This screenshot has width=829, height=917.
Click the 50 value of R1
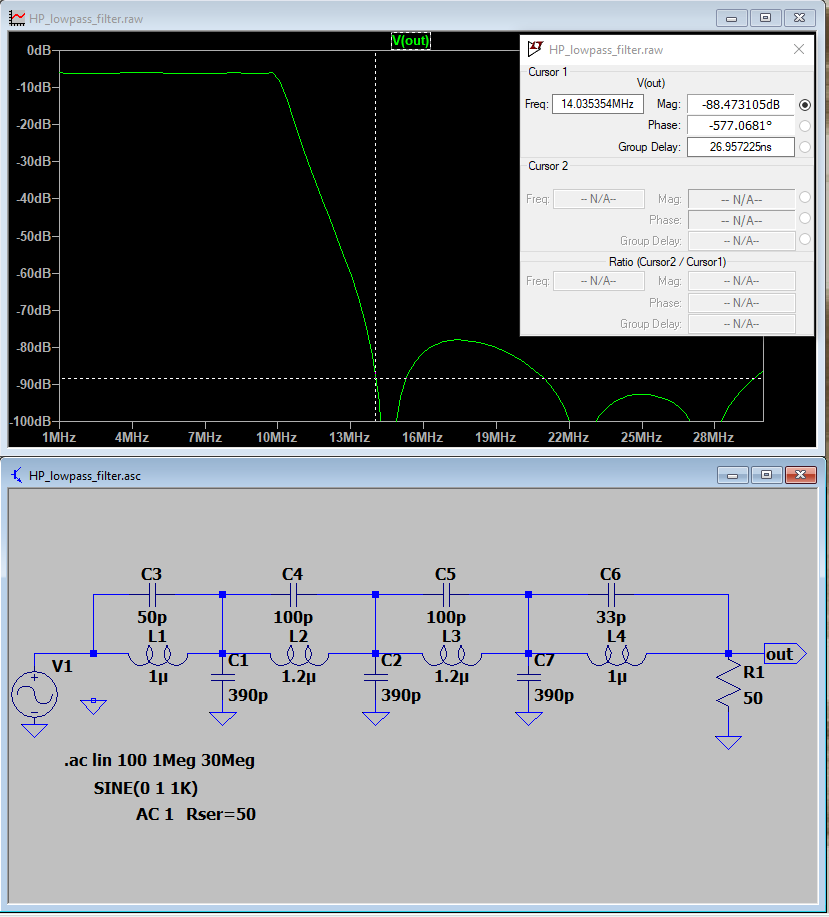pyautogui.click(x=753, y=698)
